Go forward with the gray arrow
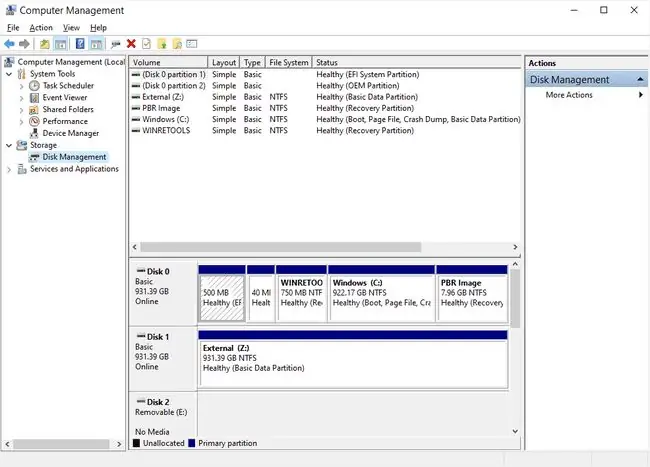 coord(24,44)
